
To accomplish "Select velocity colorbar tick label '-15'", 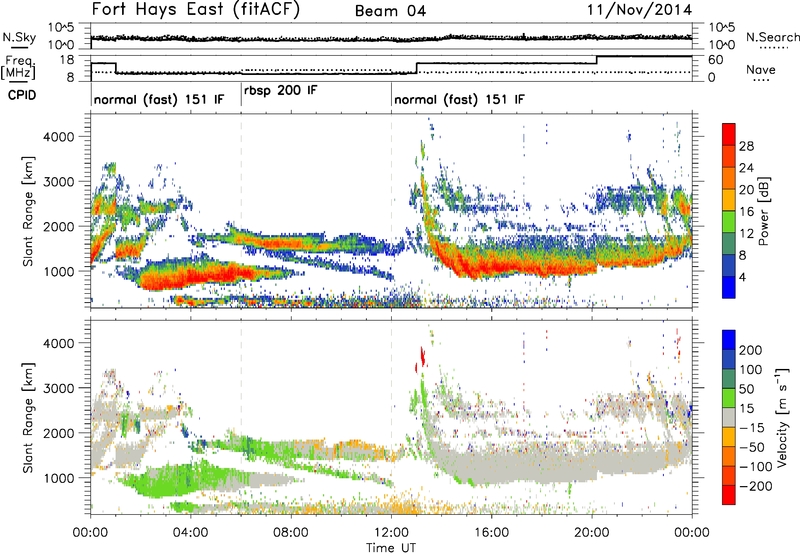I will (x=752, y=427).
